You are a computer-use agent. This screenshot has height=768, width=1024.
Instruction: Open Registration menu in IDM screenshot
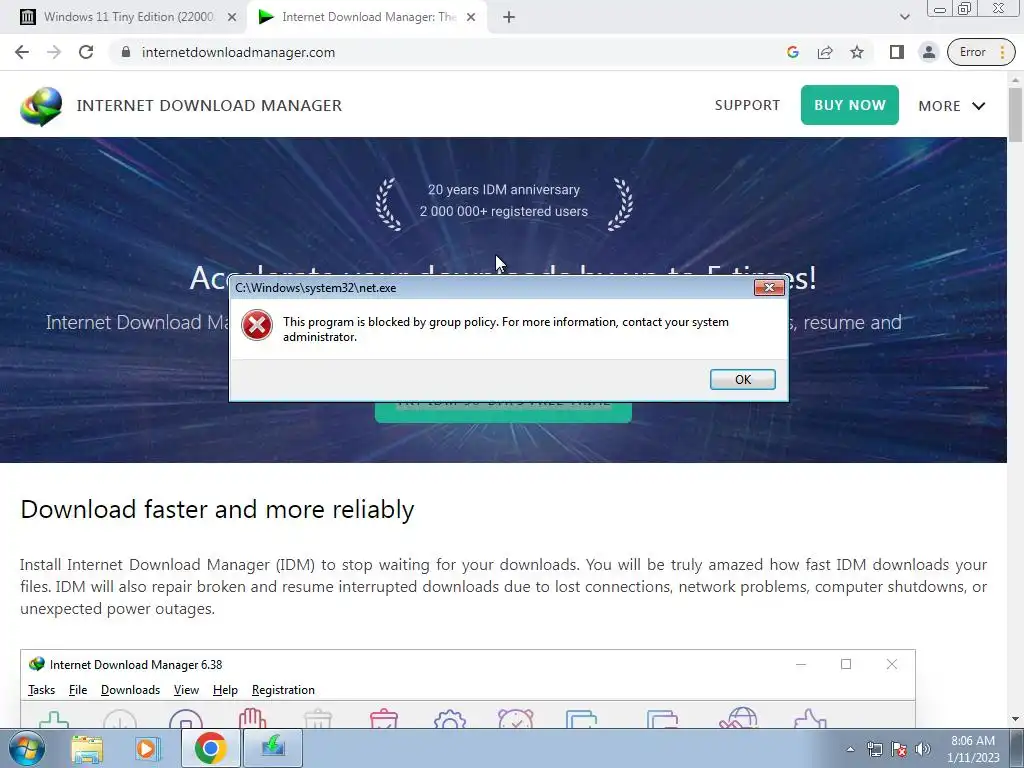click(283, 690)
